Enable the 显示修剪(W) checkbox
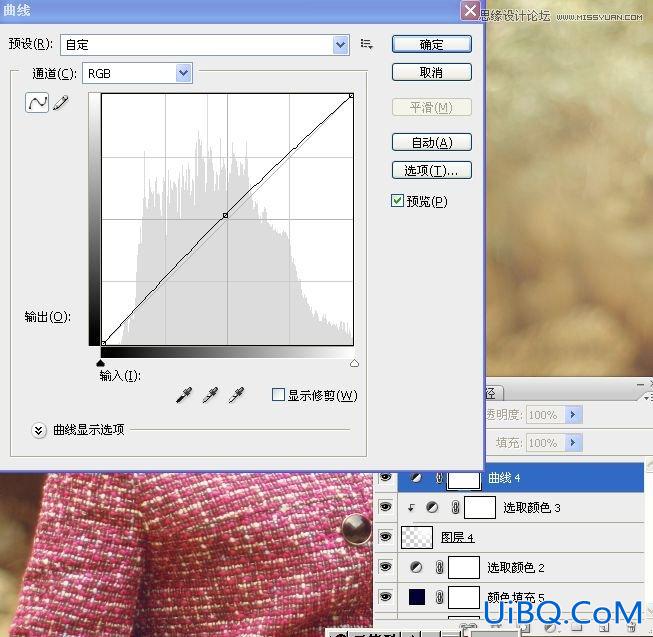Viewport: 653px width, 637px height. pos(278,394)
